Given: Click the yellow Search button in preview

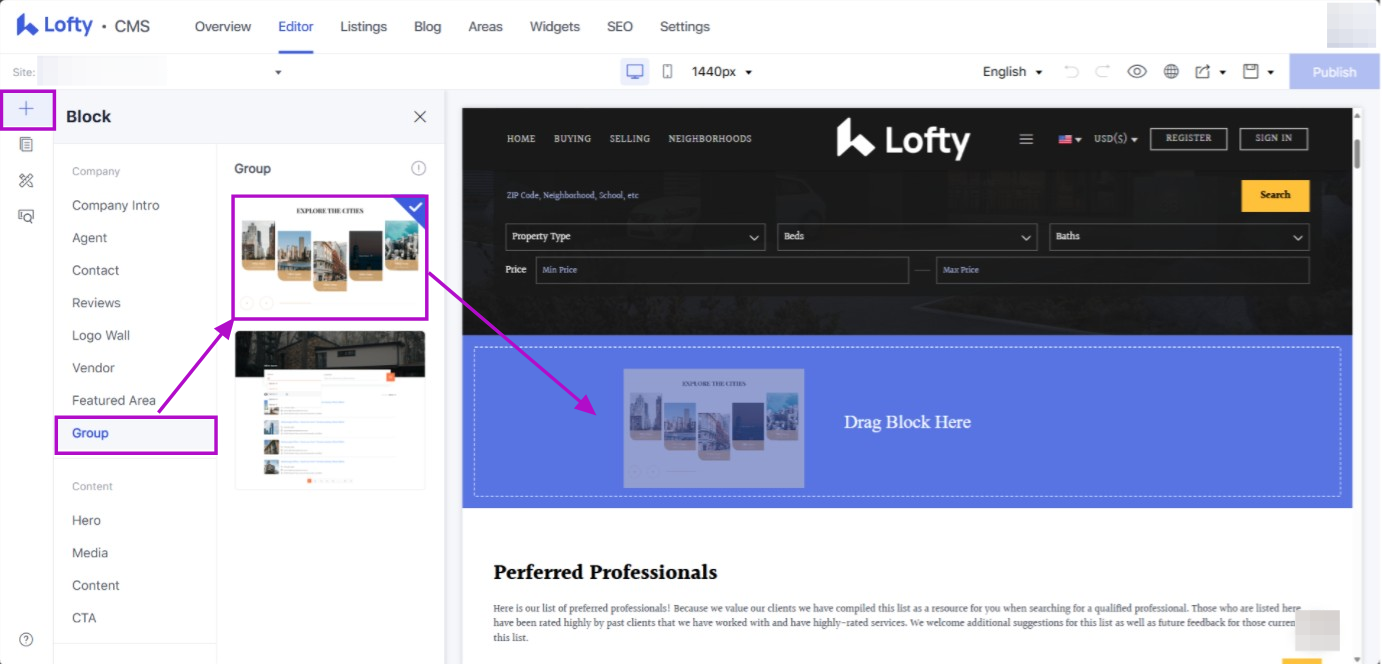Looking at the screenshot, I should [x=1275, y=195].
